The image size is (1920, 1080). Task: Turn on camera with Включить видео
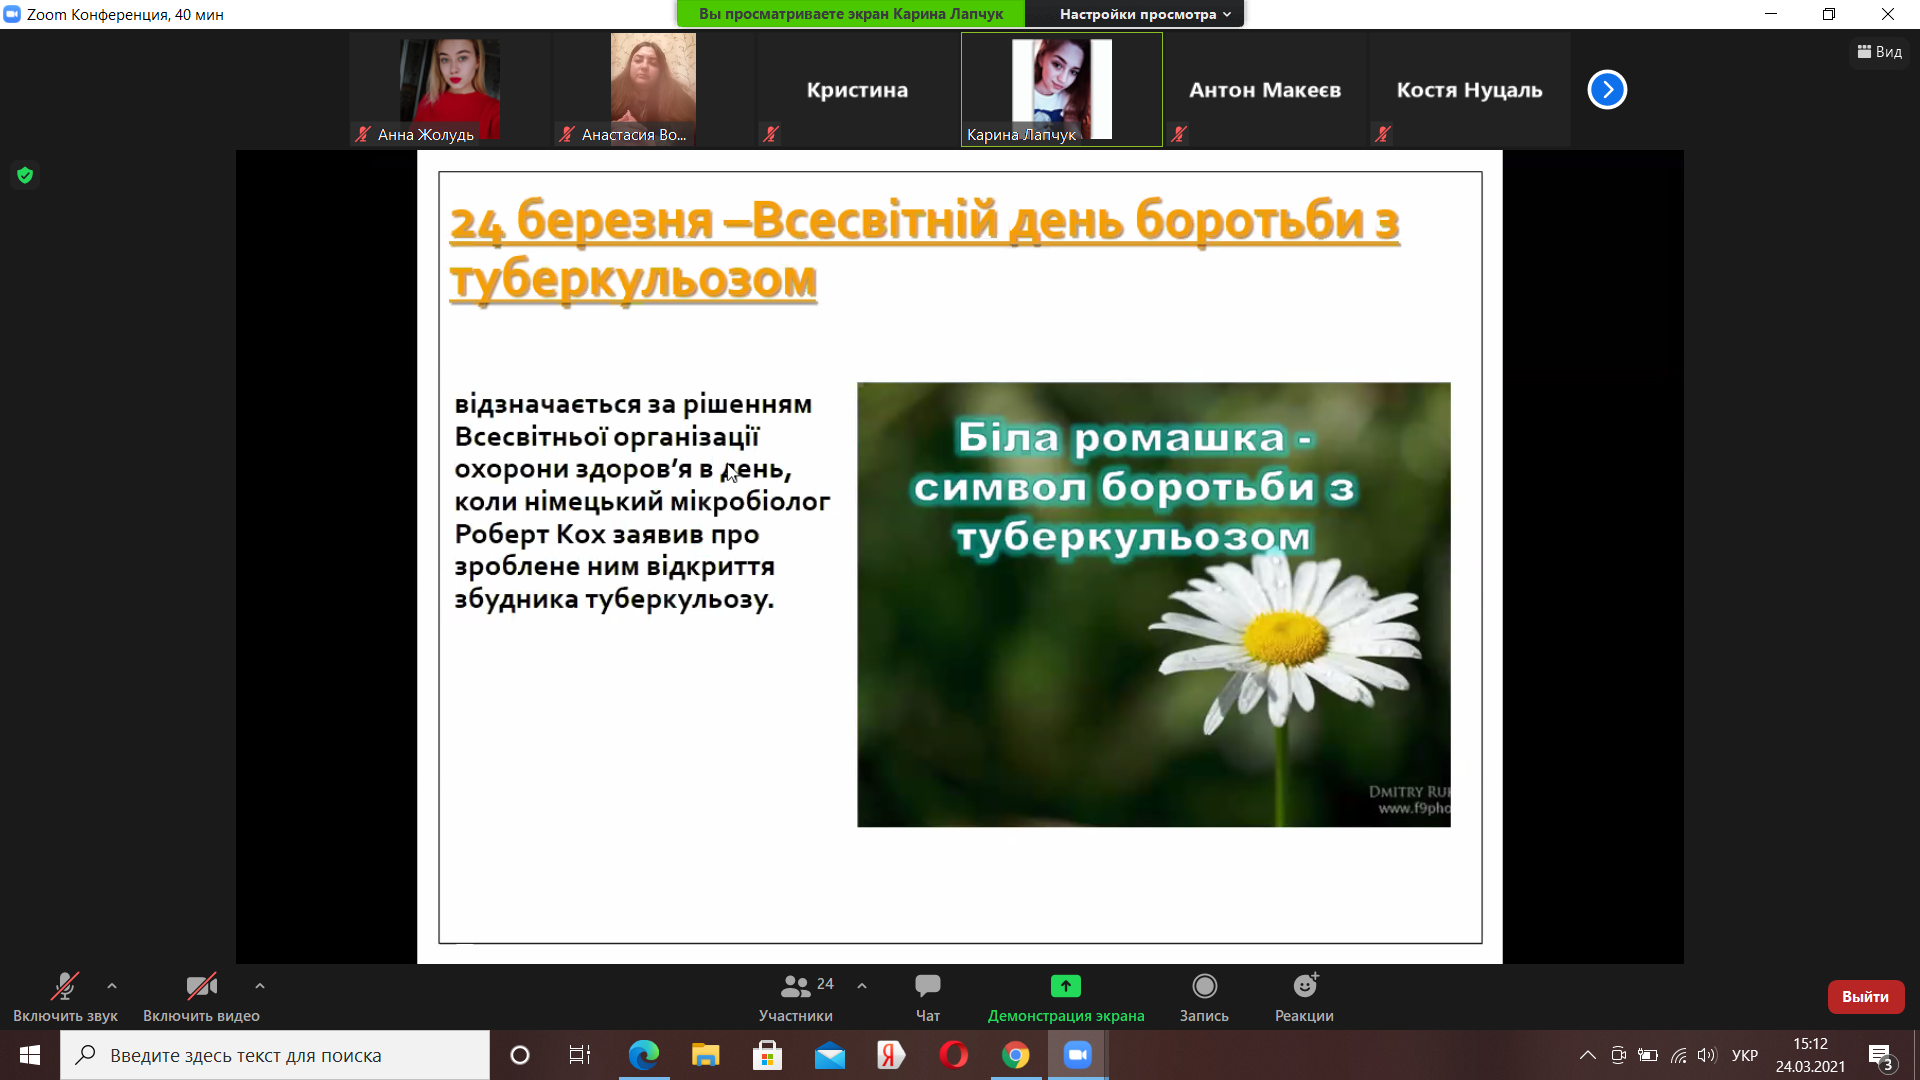201,997
